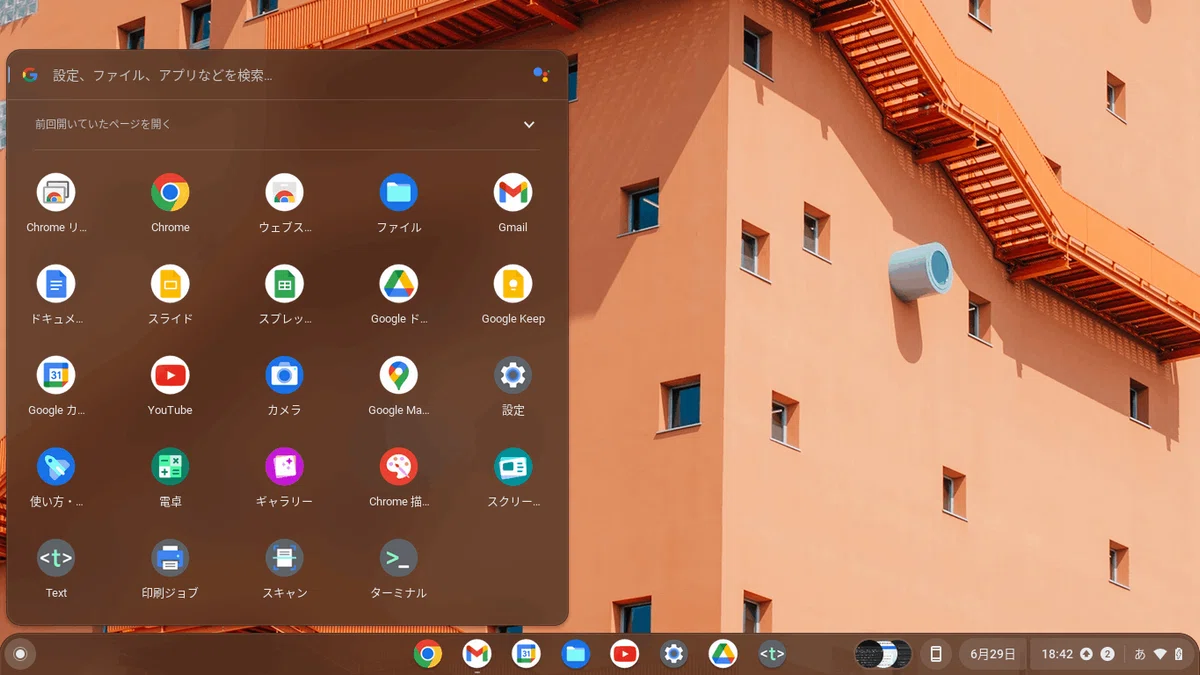Open the holding space thumbnails on shelf
Image resolution: width=1200 pixels, height=675 pixels.
(x=883, y=654)
